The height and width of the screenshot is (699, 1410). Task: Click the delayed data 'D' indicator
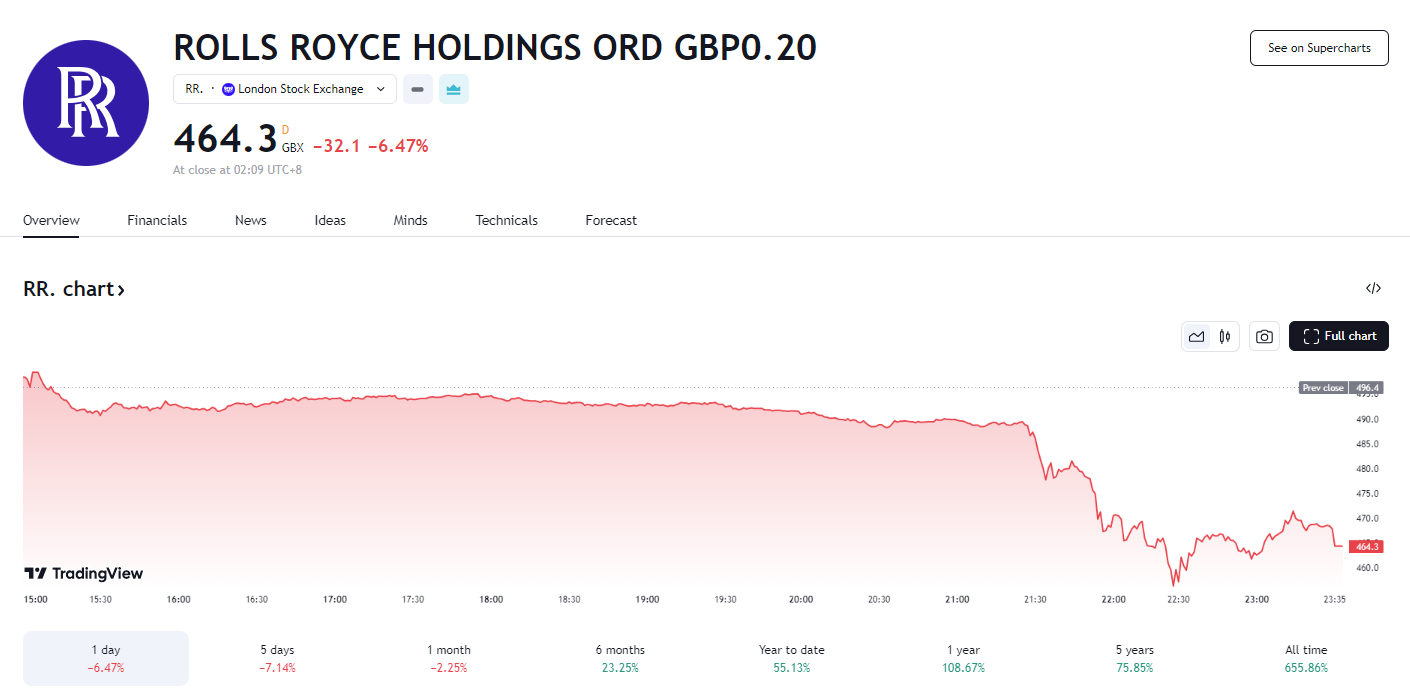[285, 129]
